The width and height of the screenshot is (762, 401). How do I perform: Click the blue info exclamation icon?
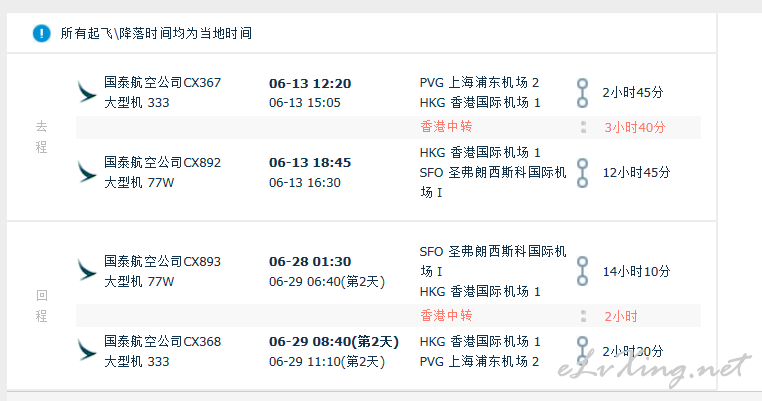pyautogui.click(x=41, y=34)
